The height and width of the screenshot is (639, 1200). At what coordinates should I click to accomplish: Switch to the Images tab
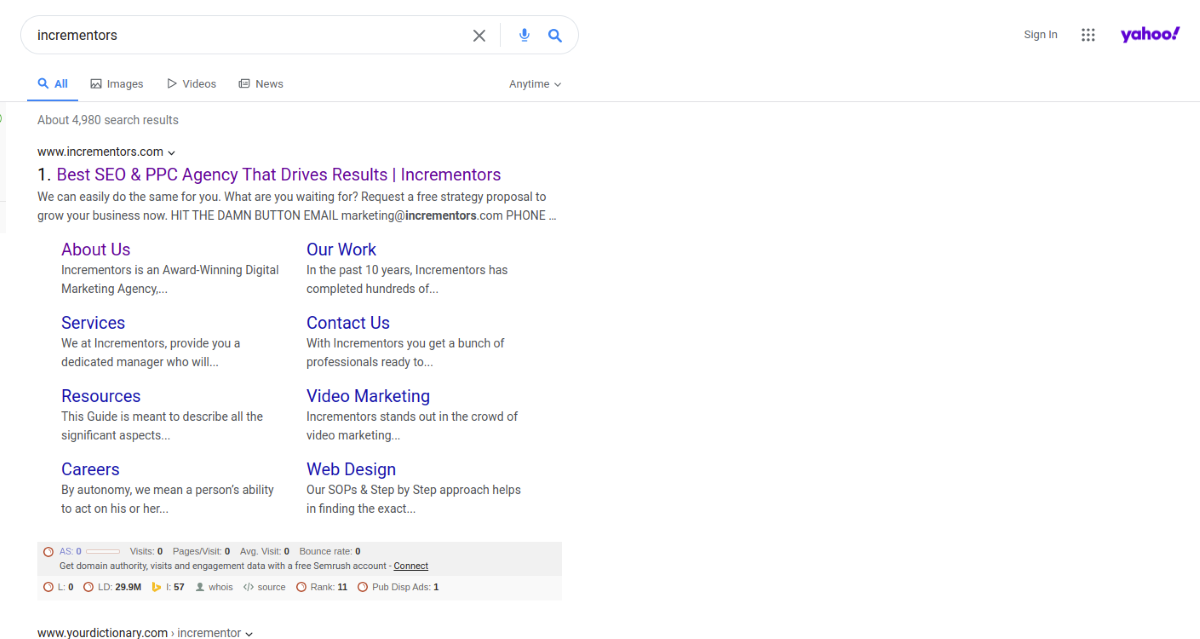117,84
